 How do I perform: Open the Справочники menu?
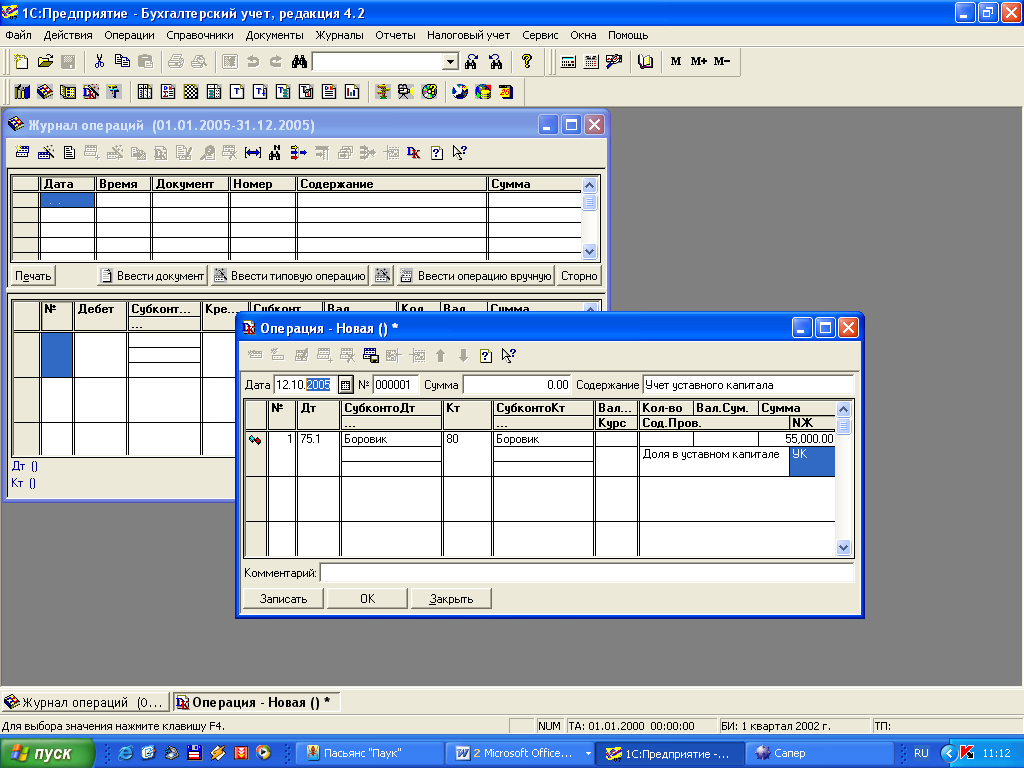200,35
